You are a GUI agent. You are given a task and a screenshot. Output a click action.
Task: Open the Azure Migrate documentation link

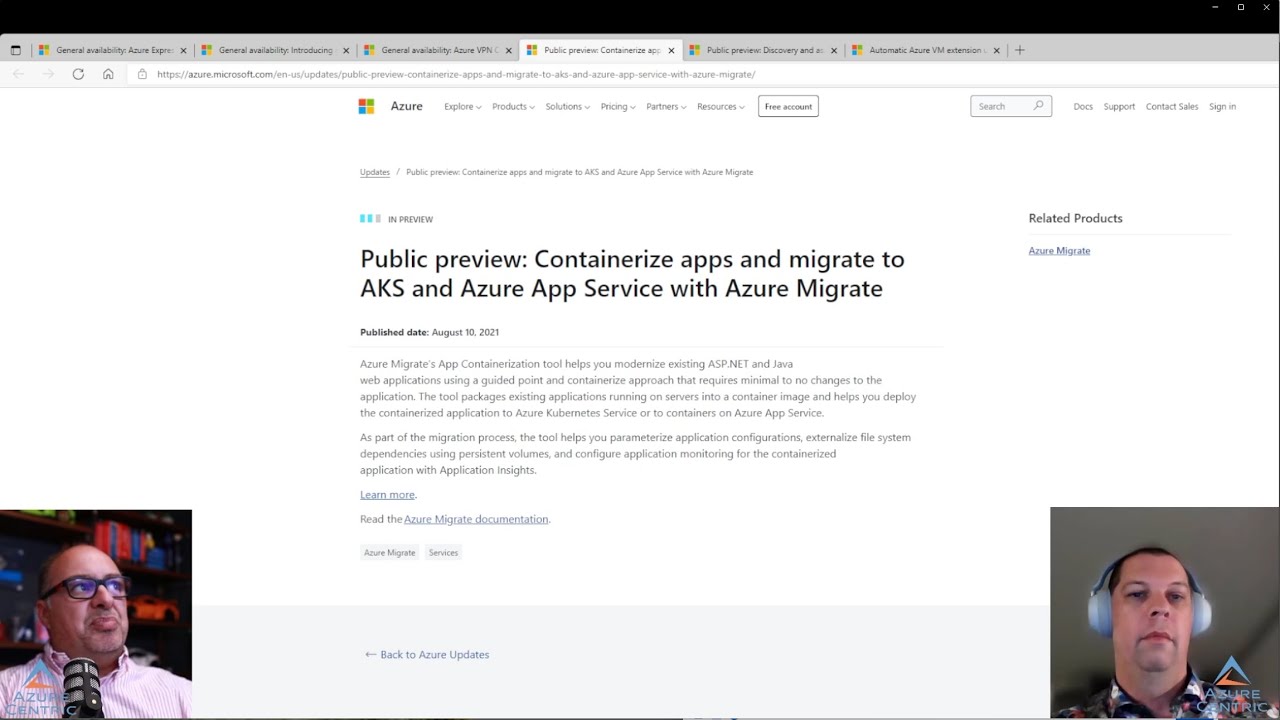pyautogui.click(x=476, y=519)
